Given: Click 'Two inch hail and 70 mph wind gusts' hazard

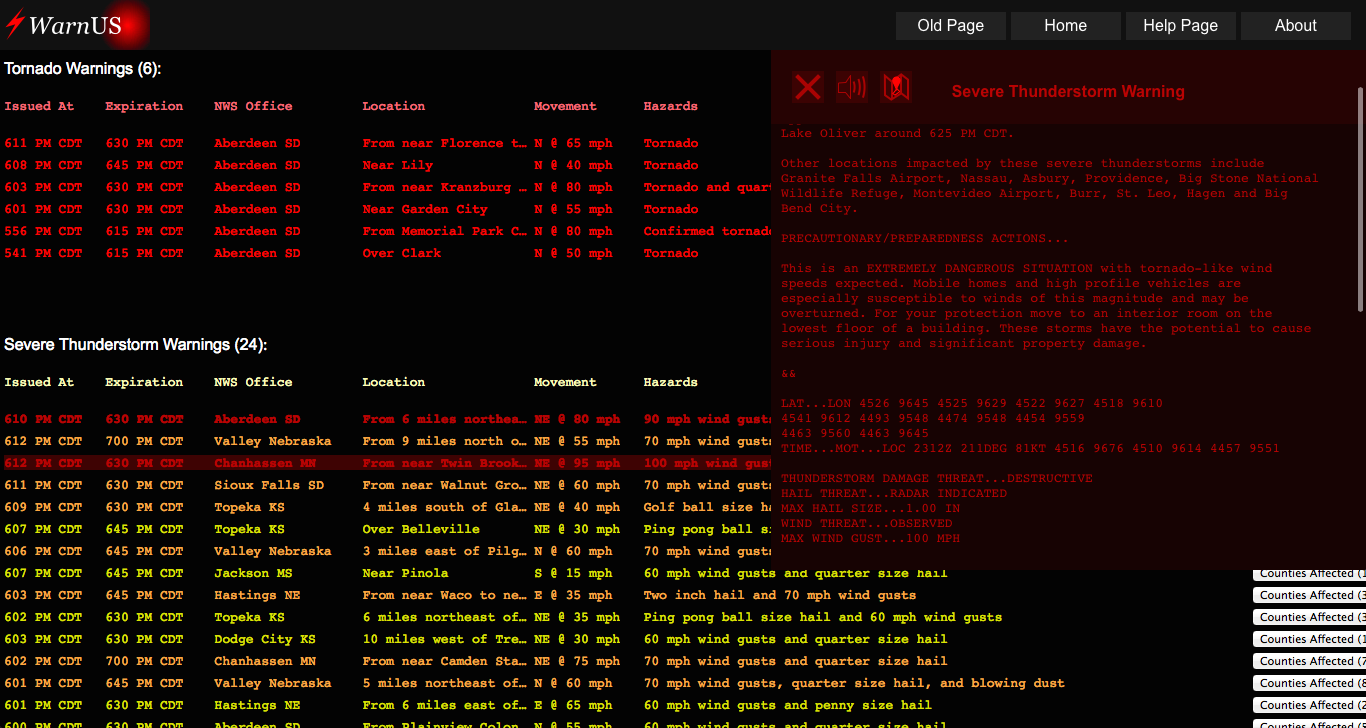Looking at the screenshot, I should tap(780, 595).
